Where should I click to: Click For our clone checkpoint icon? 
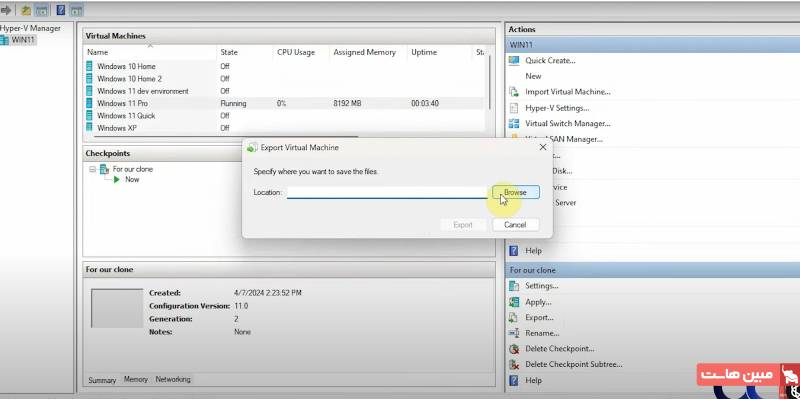[104, 169]
